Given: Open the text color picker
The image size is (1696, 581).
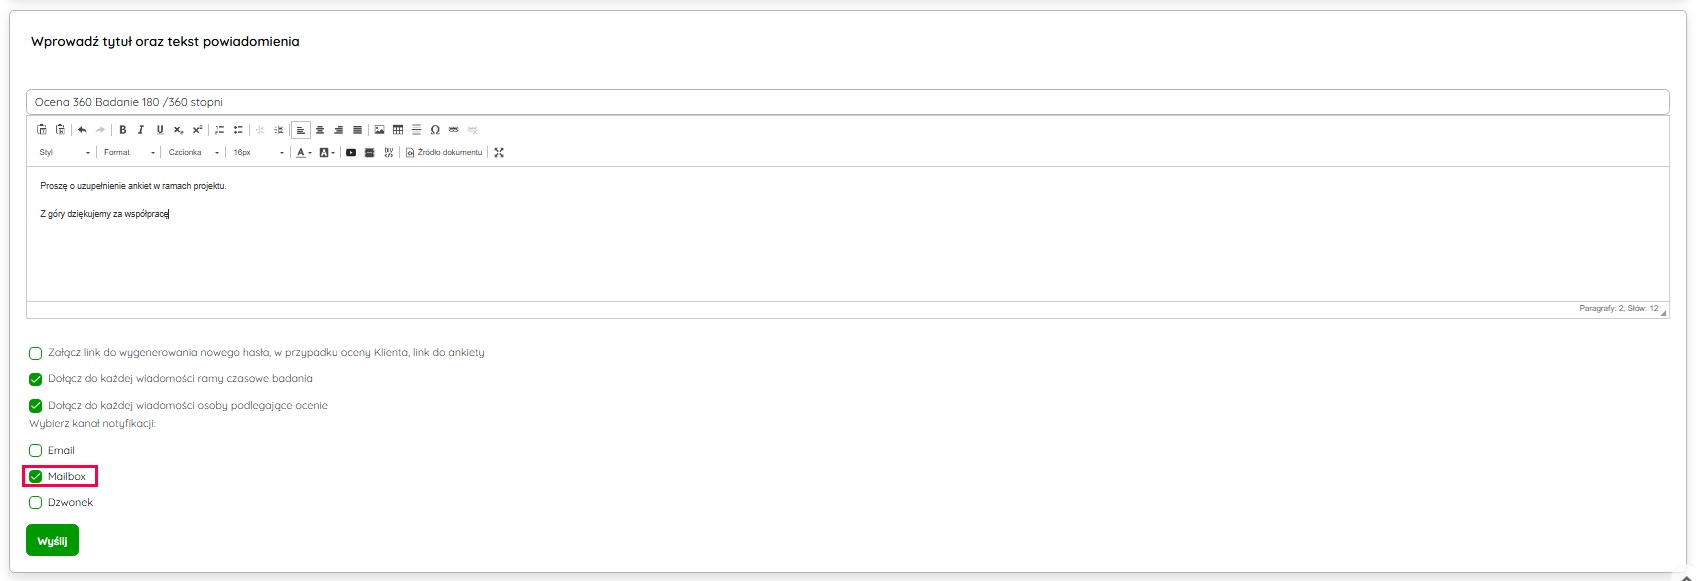Looking at the screenshot, I should click(x=301, y=153).
